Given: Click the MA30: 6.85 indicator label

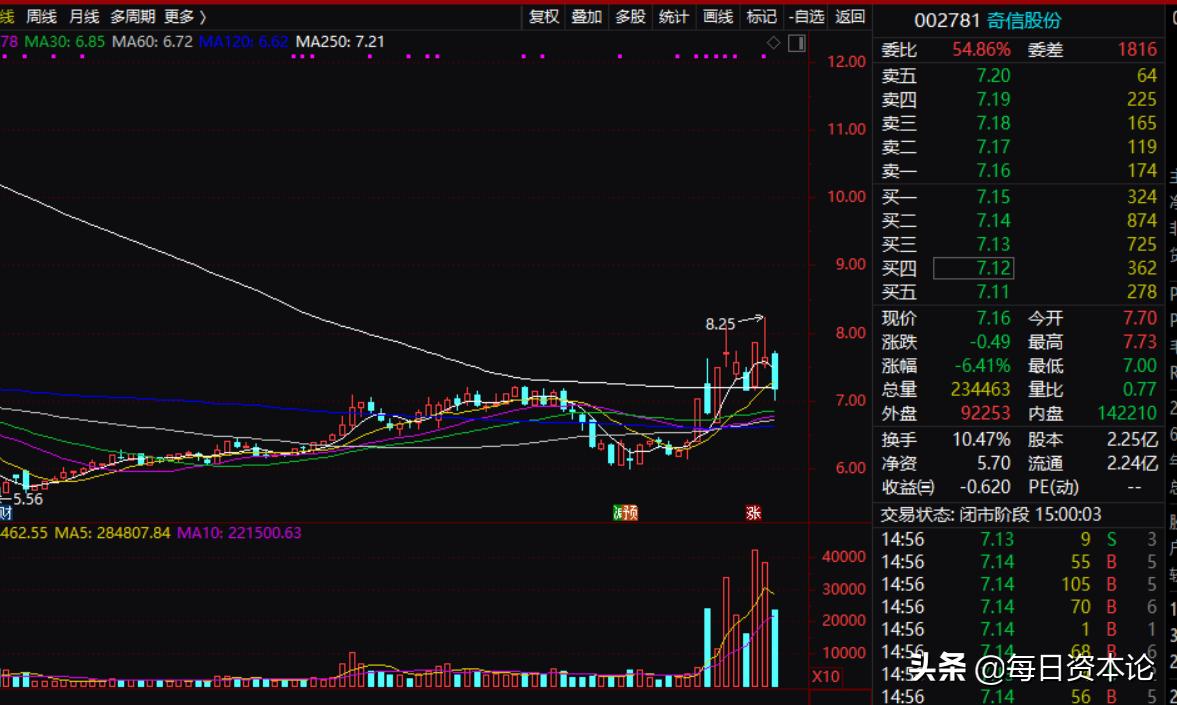Looking at the screenshot, I should point(65,42).
